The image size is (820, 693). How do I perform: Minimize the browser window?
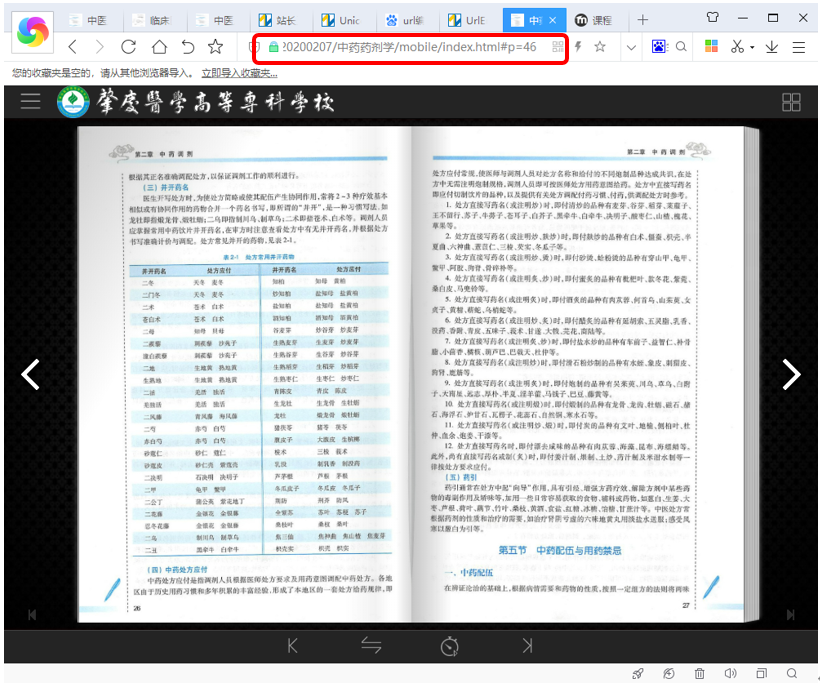coord(743,17)
